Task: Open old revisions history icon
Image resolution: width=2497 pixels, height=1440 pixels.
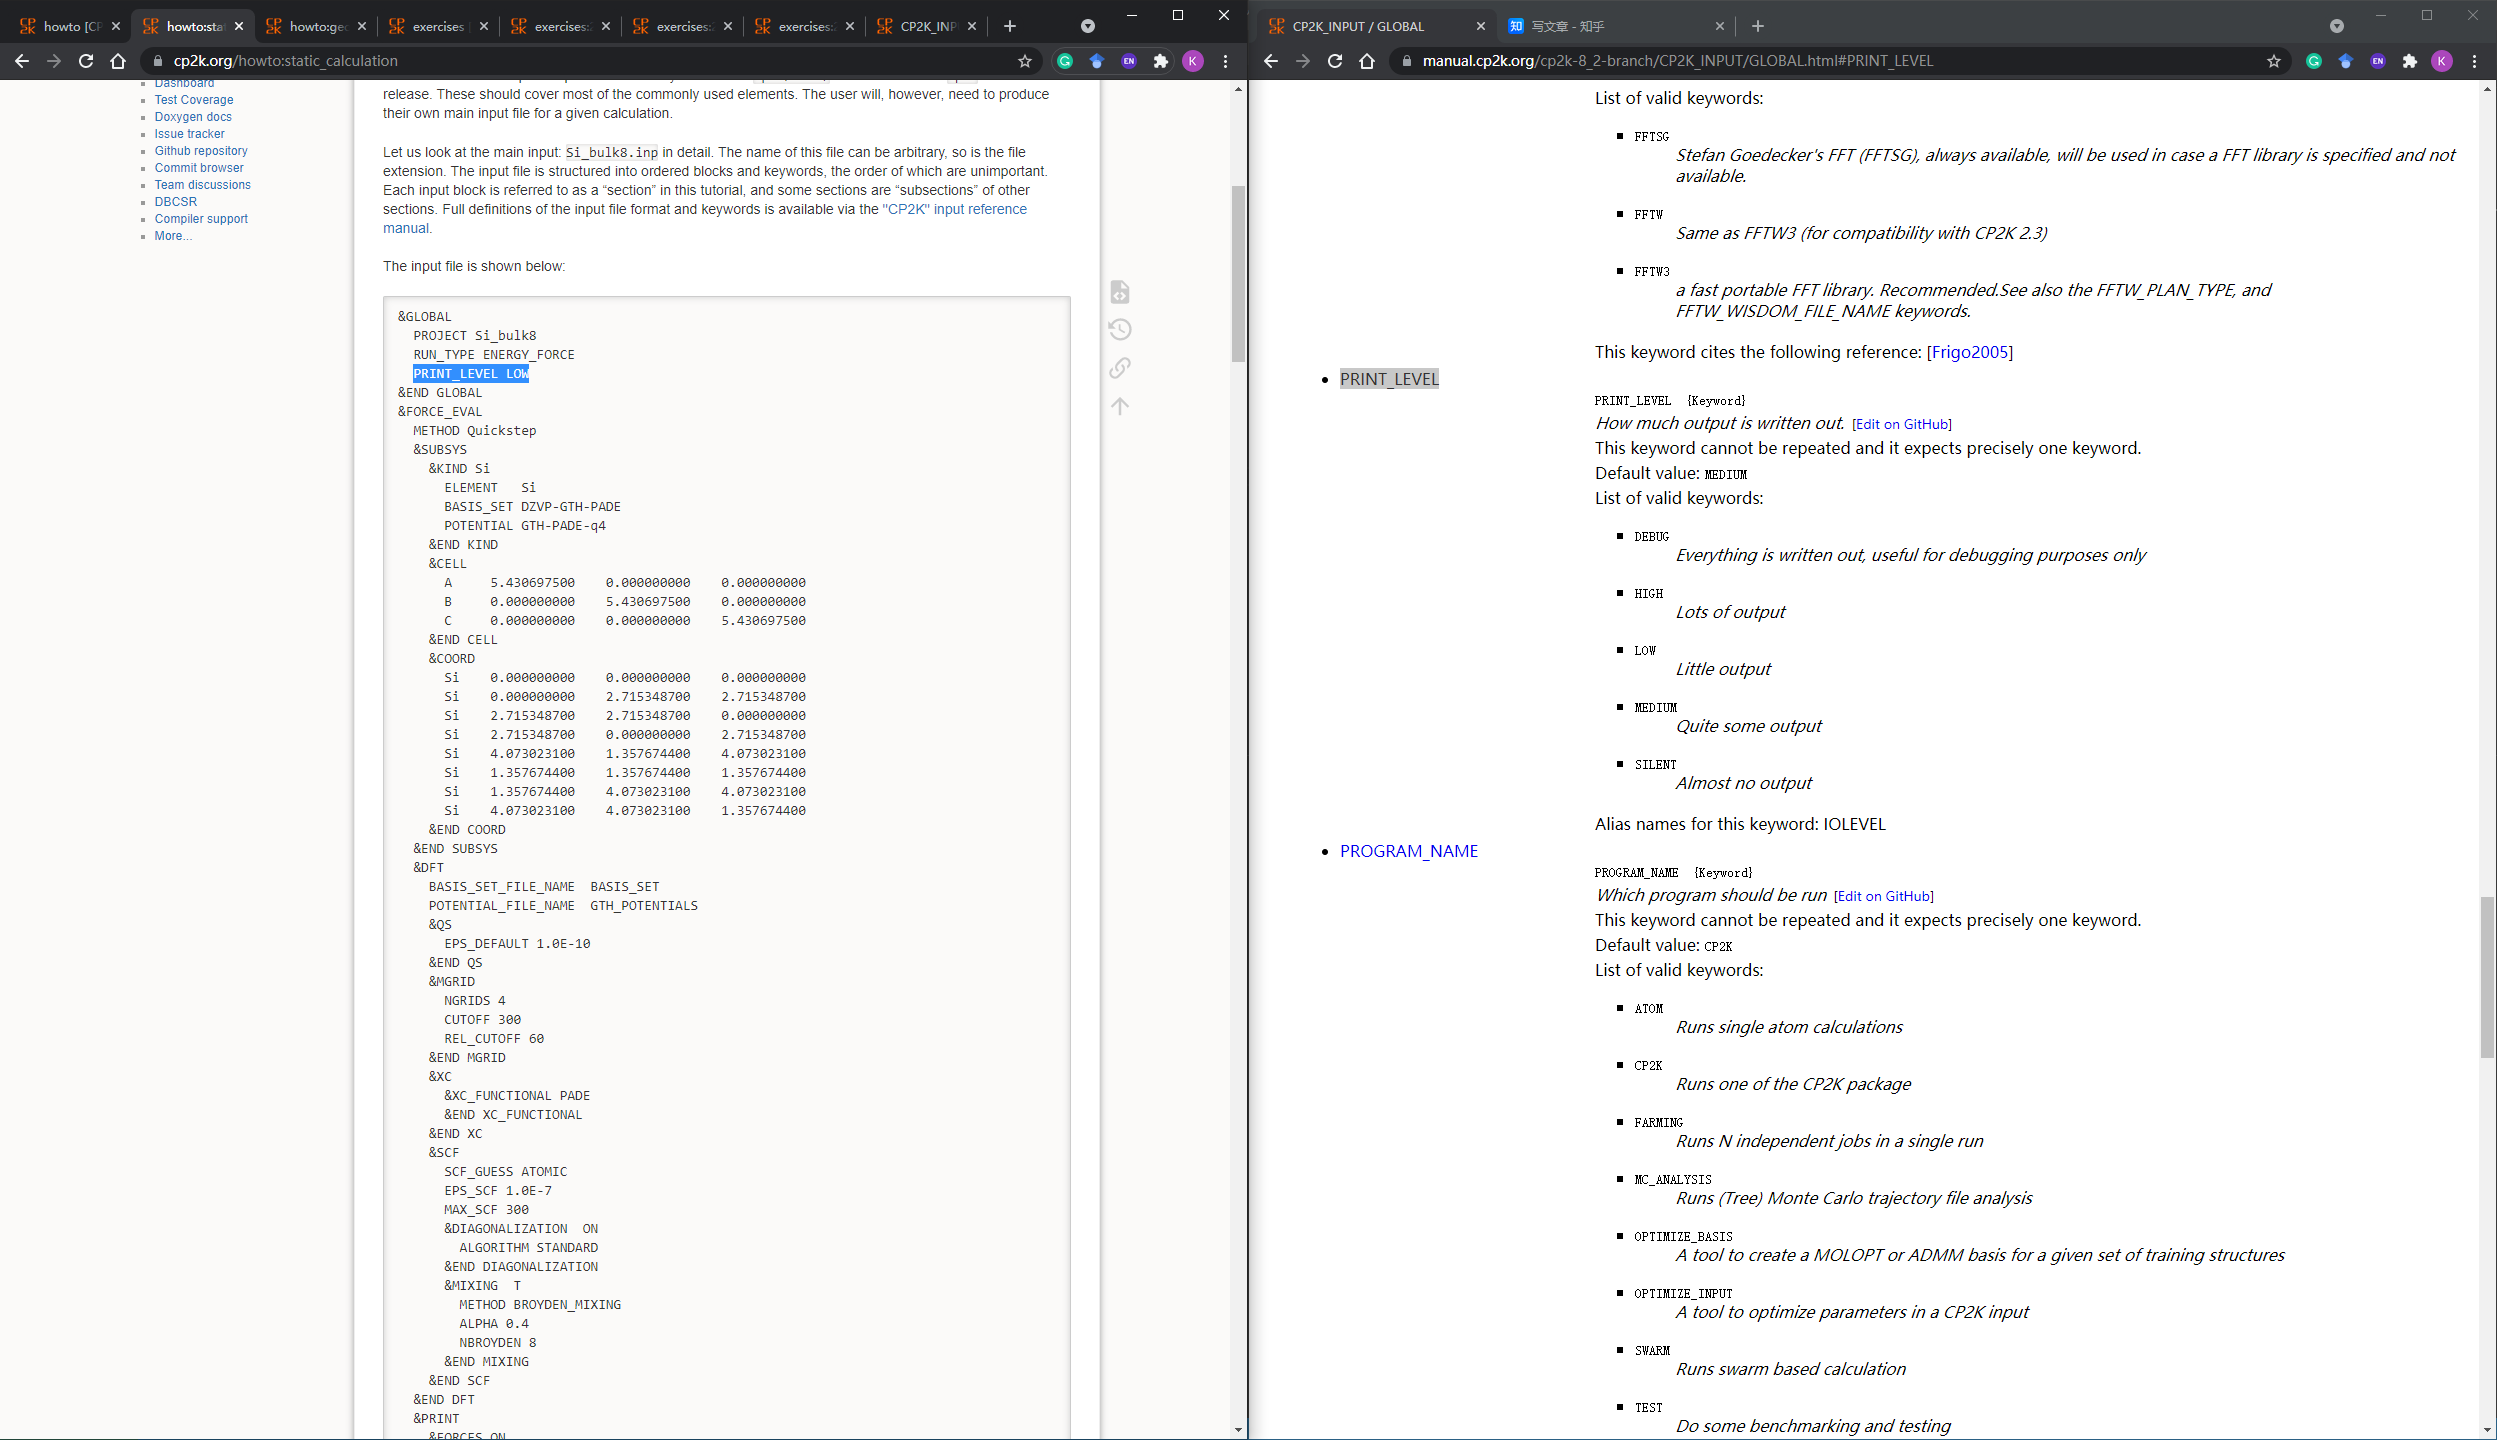Action: [1120, 330]
